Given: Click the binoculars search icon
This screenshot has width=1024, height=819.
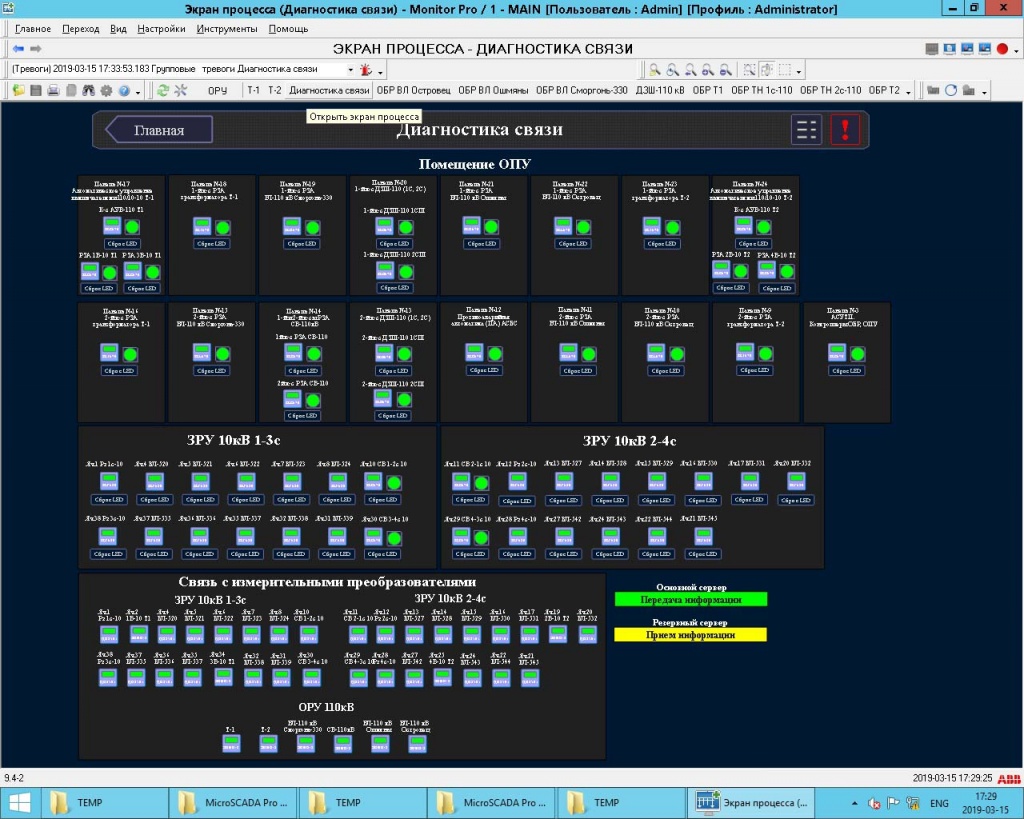Looking at the screenshot, I should pos(88,90).
